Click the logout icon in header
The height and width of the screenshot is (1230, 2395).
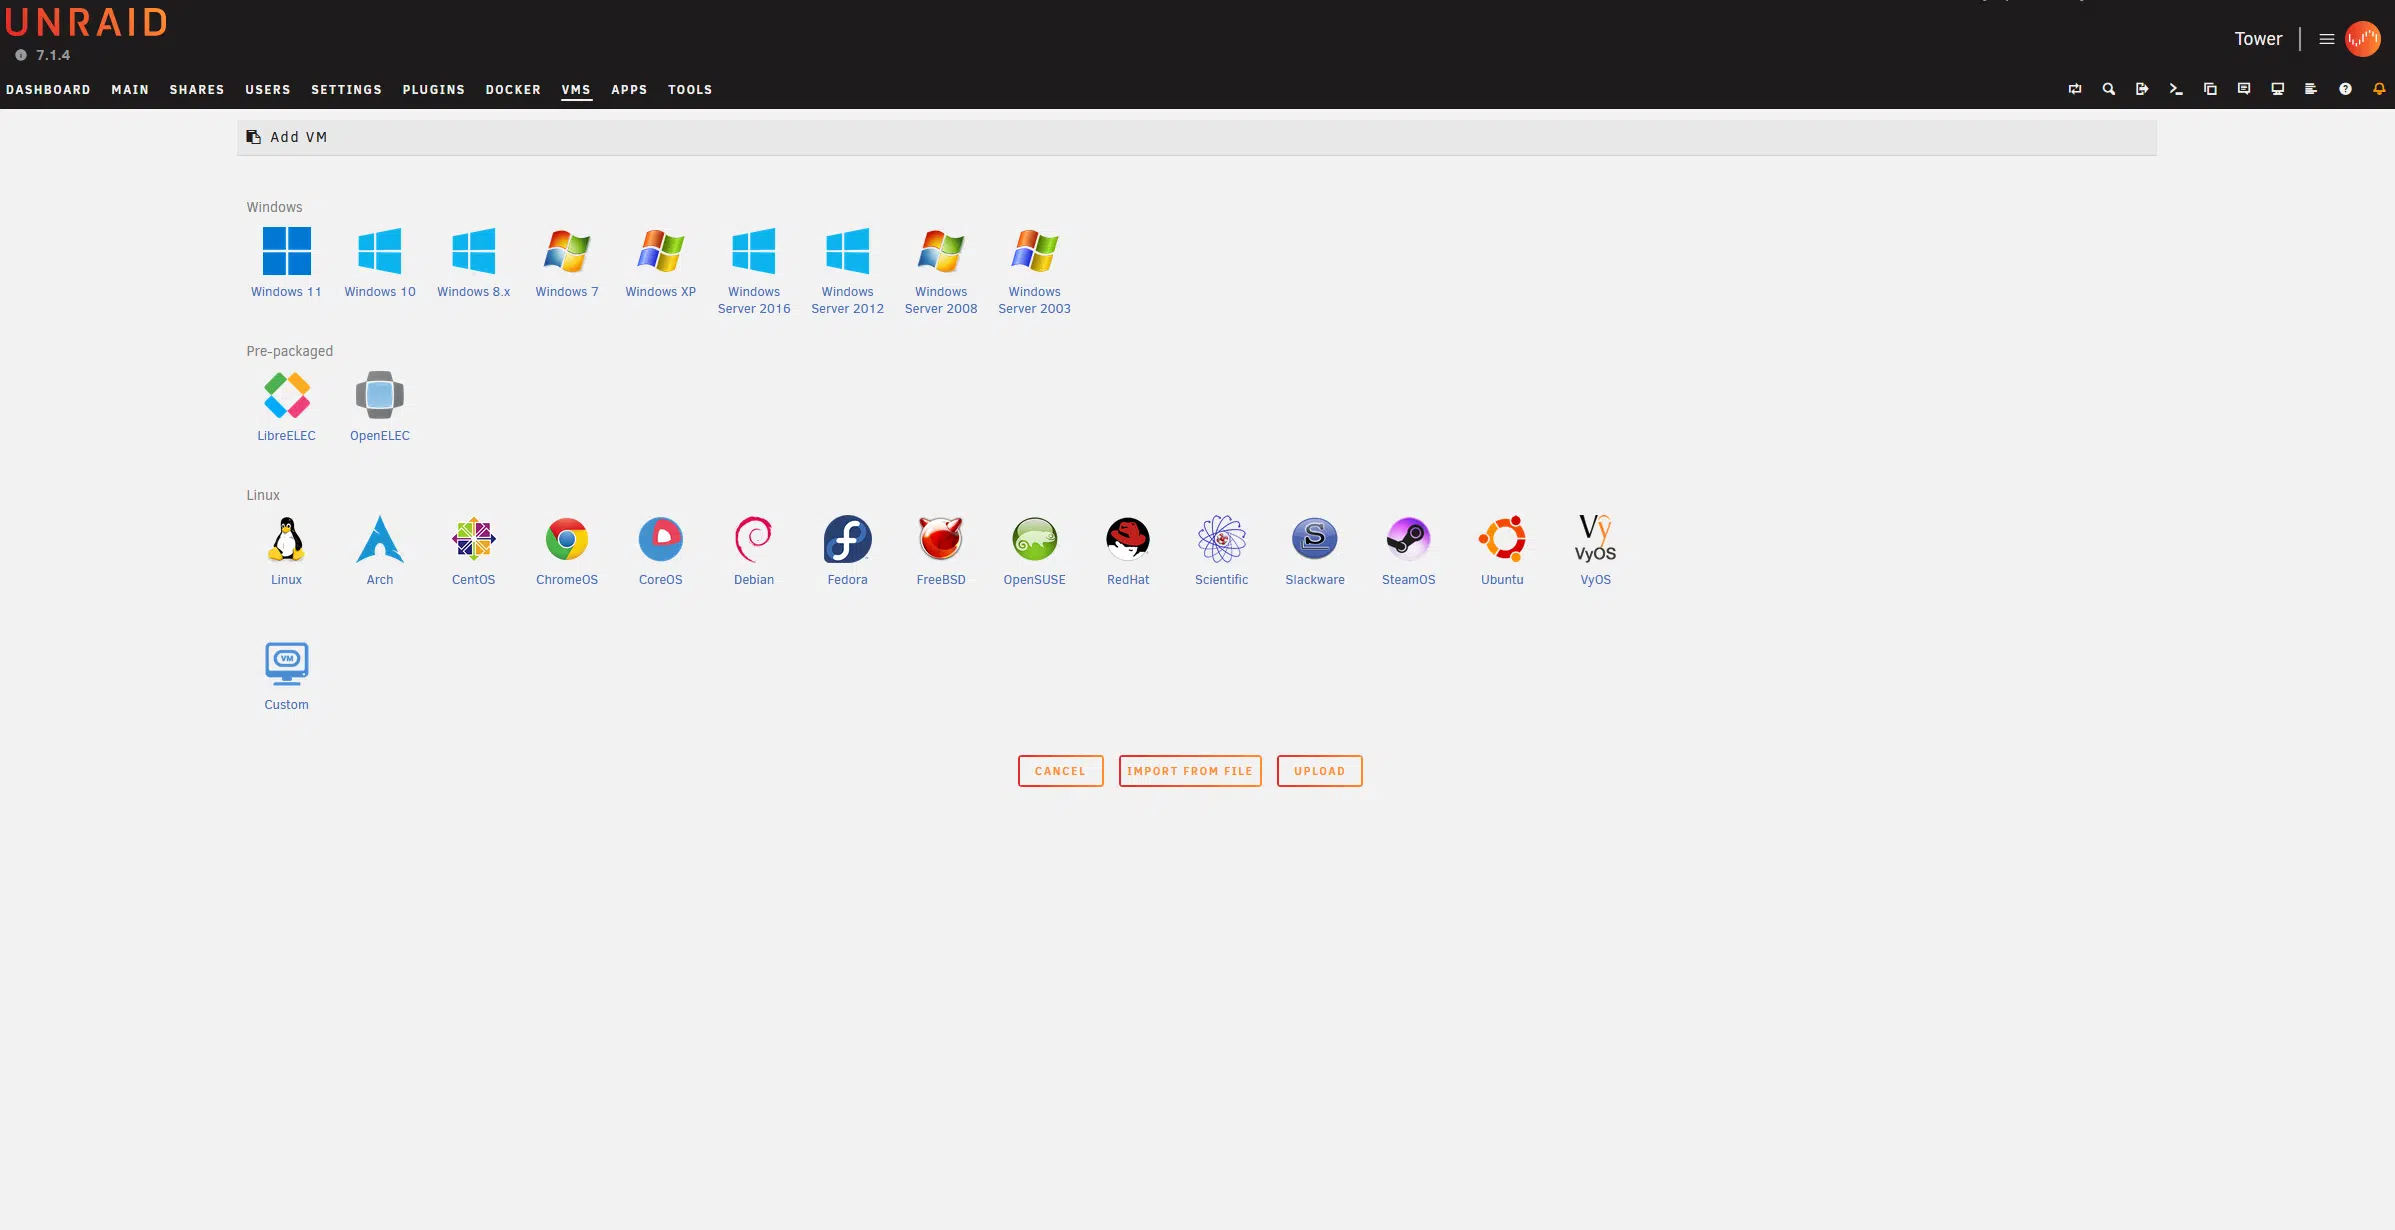(2142, 89)
